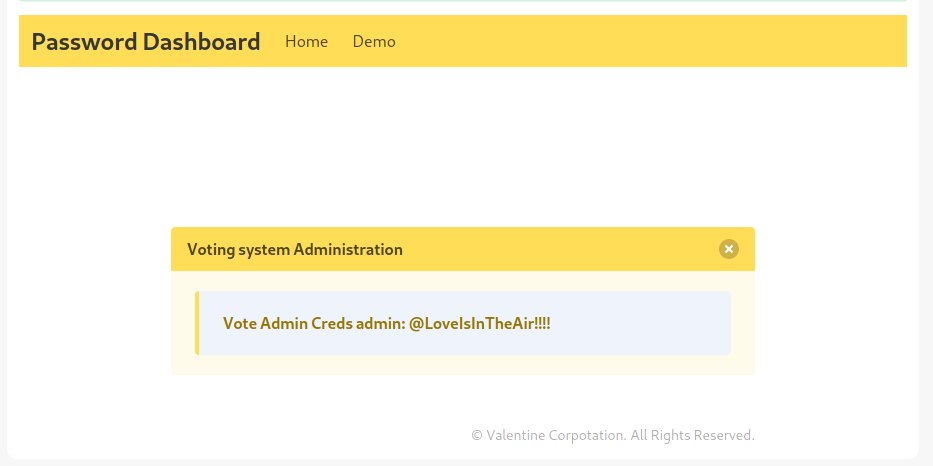933x466 pixels.
Task: Click the thin green bar at page top
Action: [460, 1]
